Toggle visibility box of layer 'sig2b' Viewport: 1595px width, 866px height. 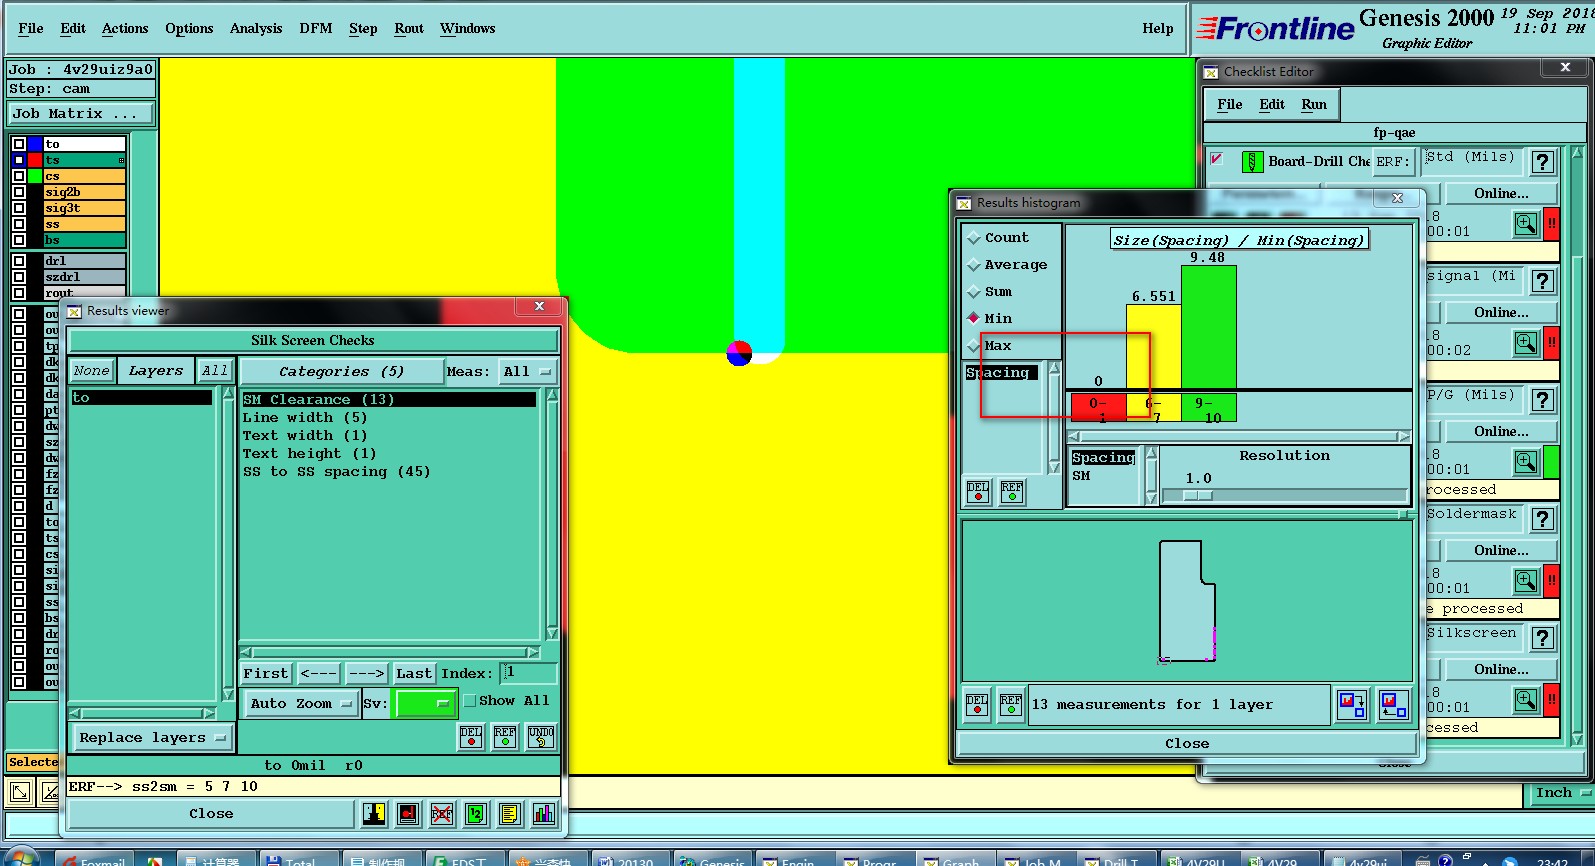click(18, 192)
